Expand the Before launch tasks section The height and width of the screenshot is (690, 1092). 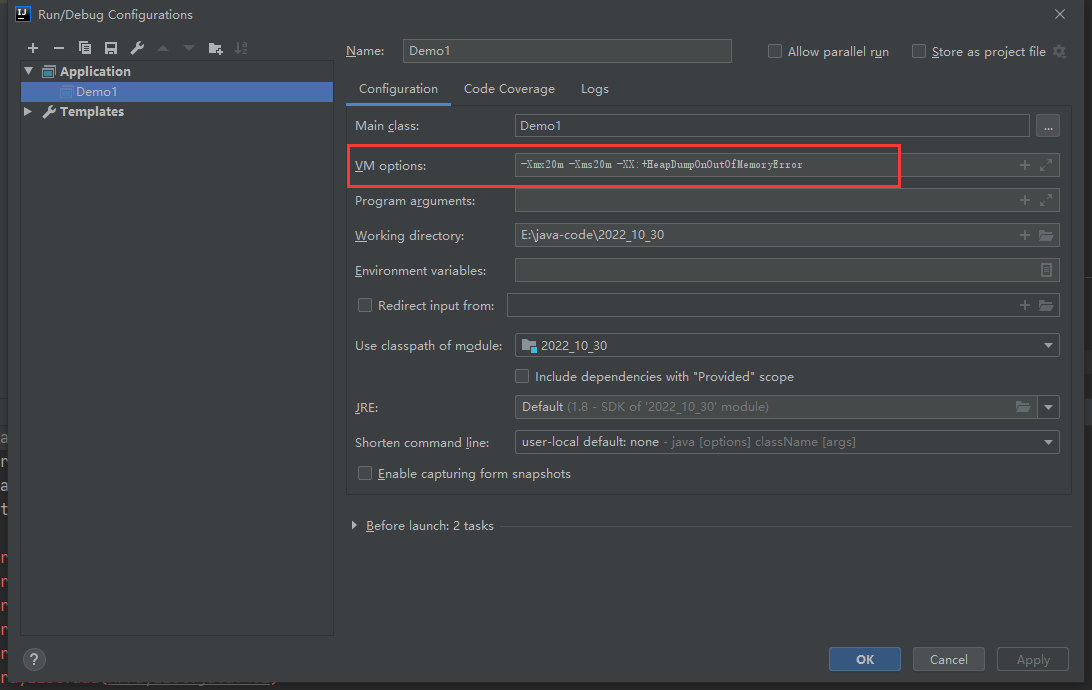pos(355,526)
